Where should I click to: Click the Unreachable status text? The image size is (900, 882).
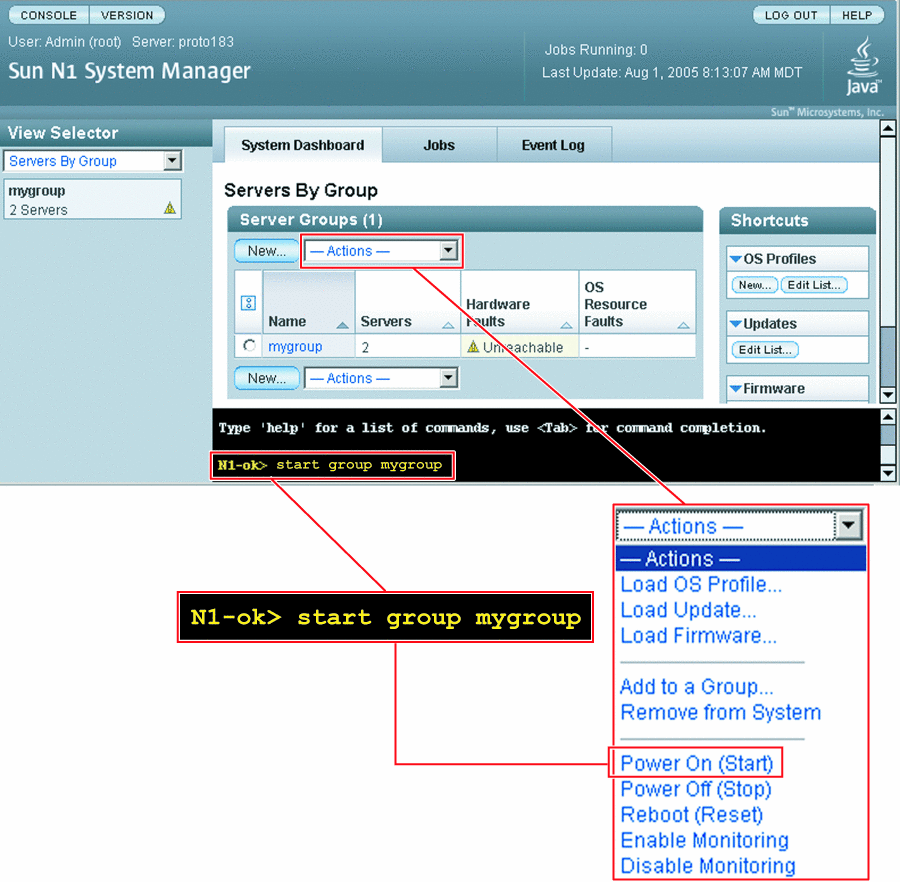[522, 347]
